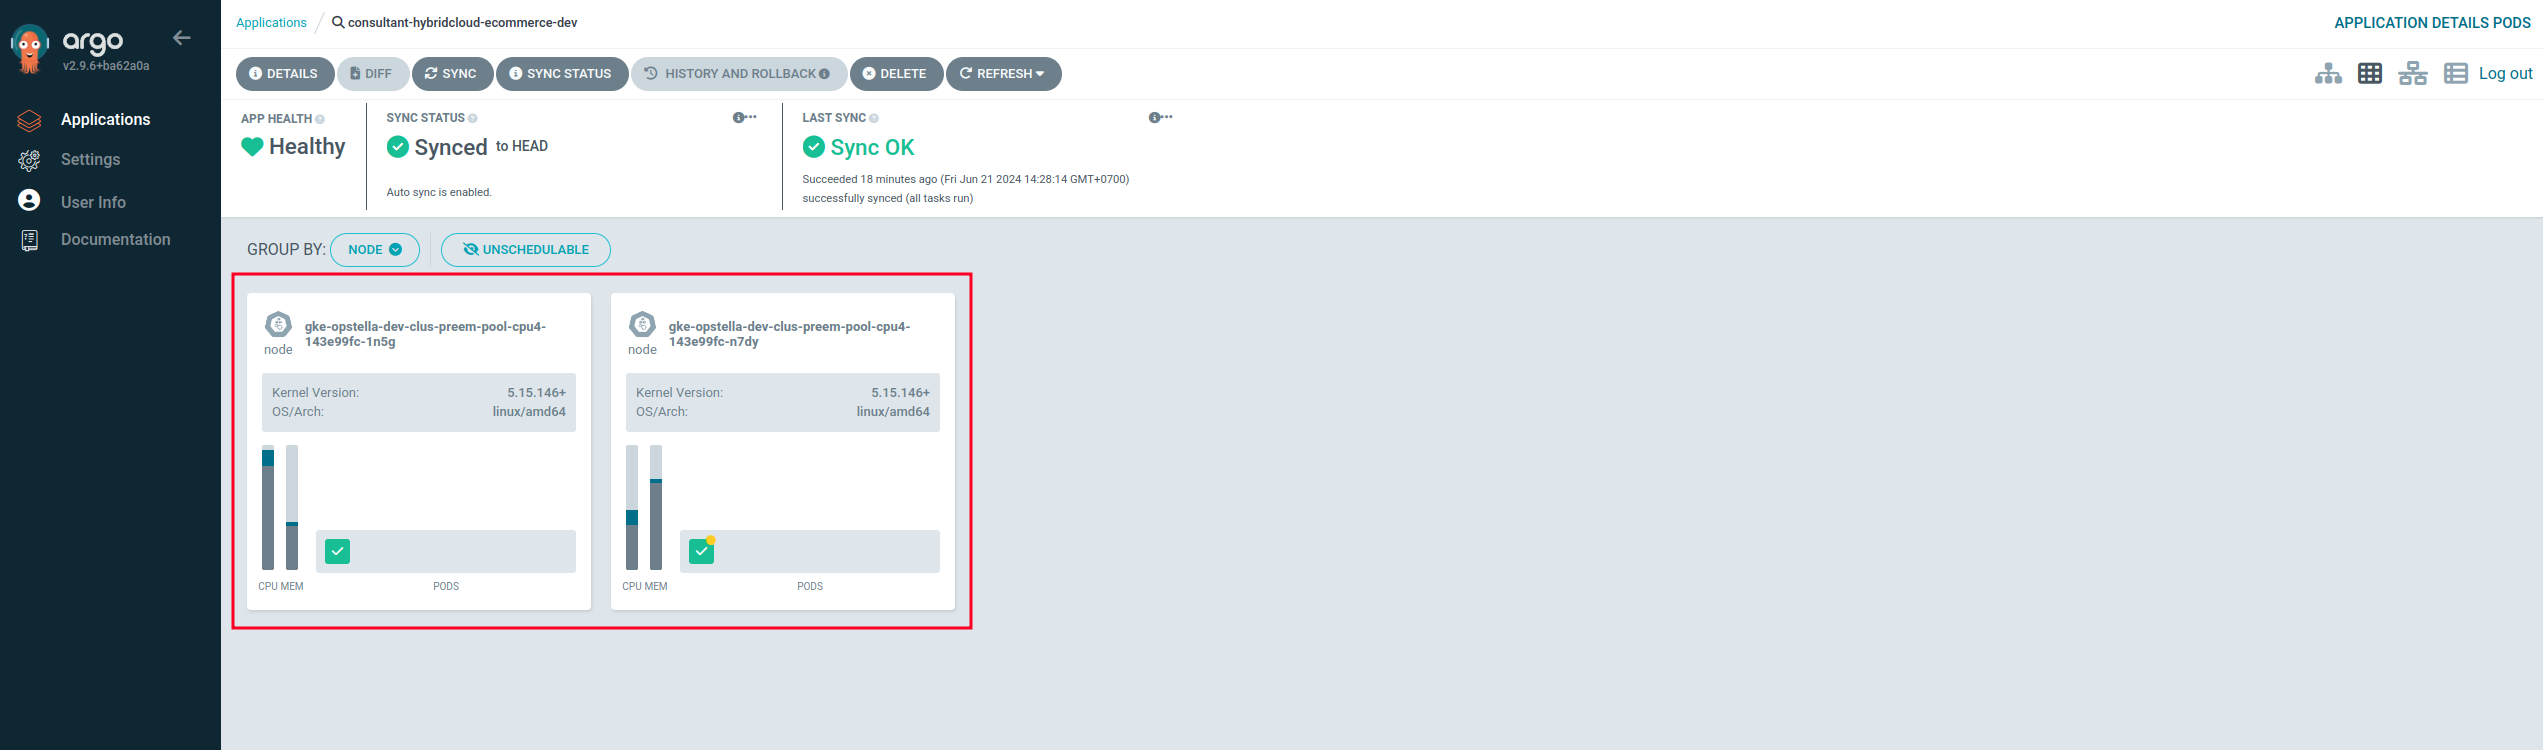This screenshot has height=750, width=2543.
Task: Switch to list view icon
Action: [2456, 73]
